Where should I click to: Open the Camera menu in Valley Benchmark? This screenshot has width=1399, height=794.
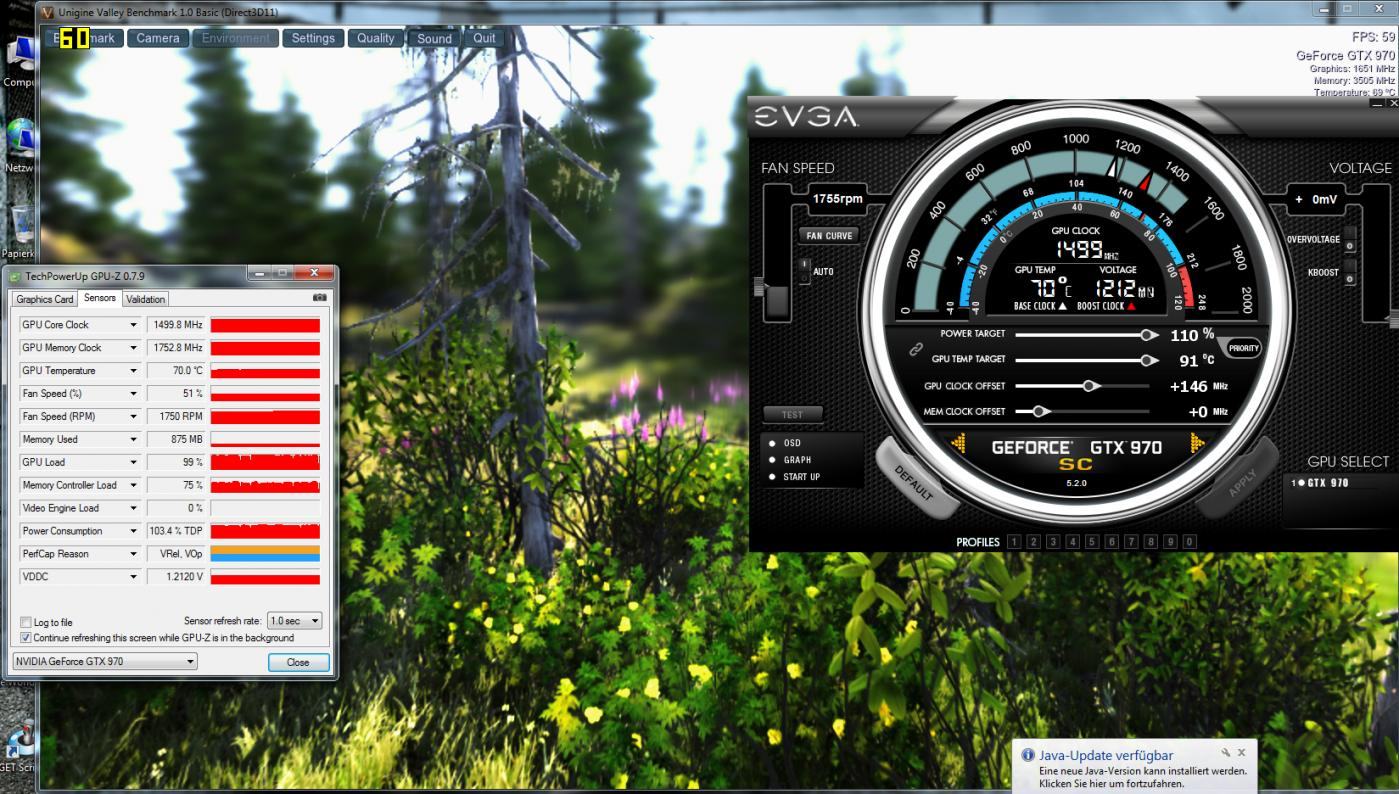coord(158,38)
